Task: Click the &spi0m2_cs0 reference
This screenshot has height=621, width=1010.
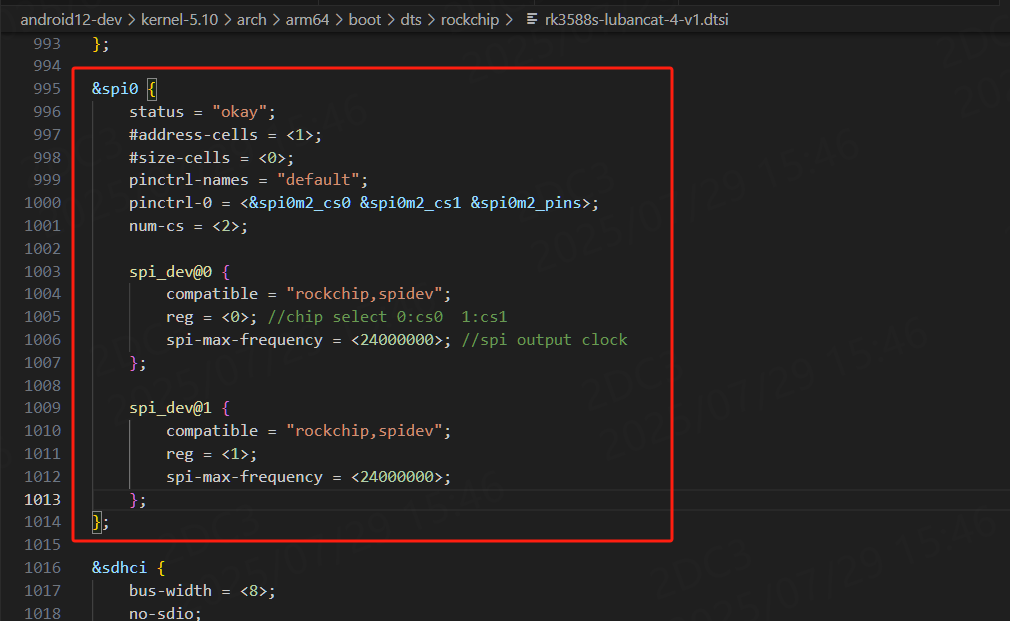Action: click(x=300, y=203)
